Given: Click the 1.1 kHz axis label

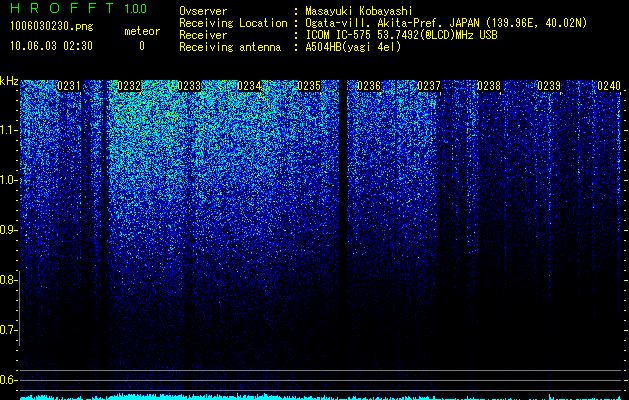Looking at the screenshot, I should click(8, 130).
